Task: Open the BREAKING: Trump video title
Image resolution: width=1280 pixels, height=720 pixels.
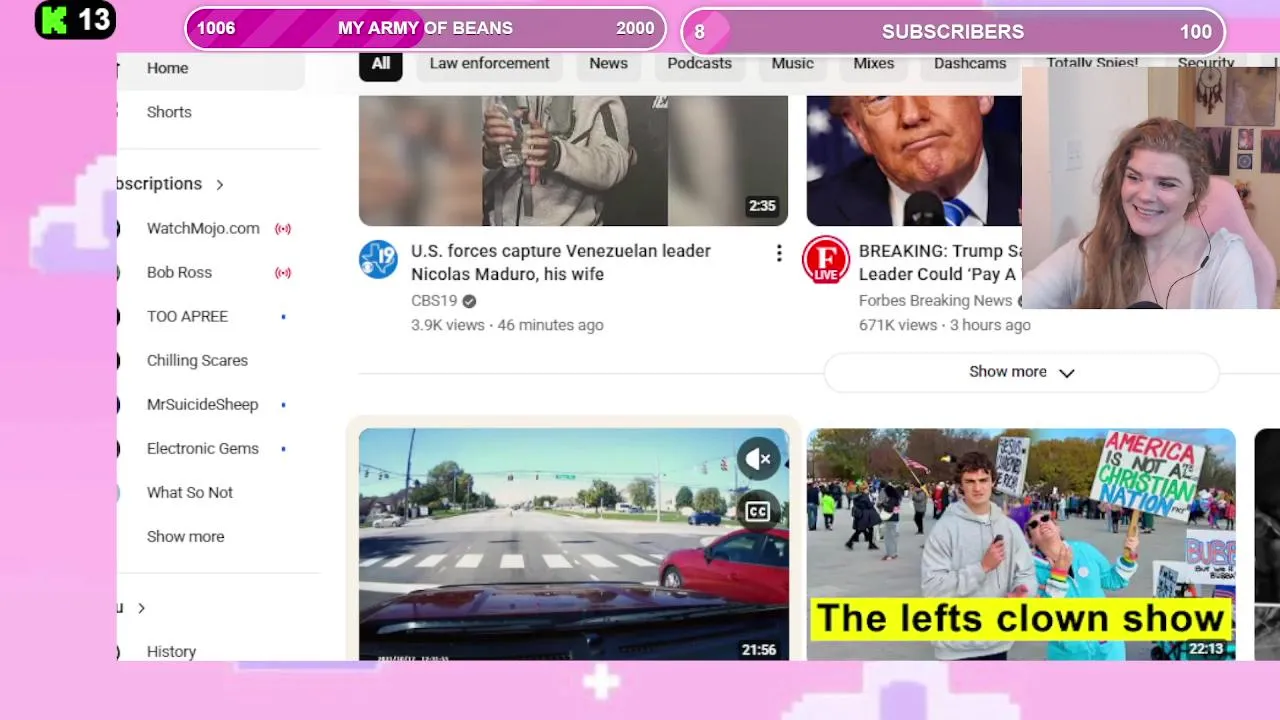Action: 940,262
